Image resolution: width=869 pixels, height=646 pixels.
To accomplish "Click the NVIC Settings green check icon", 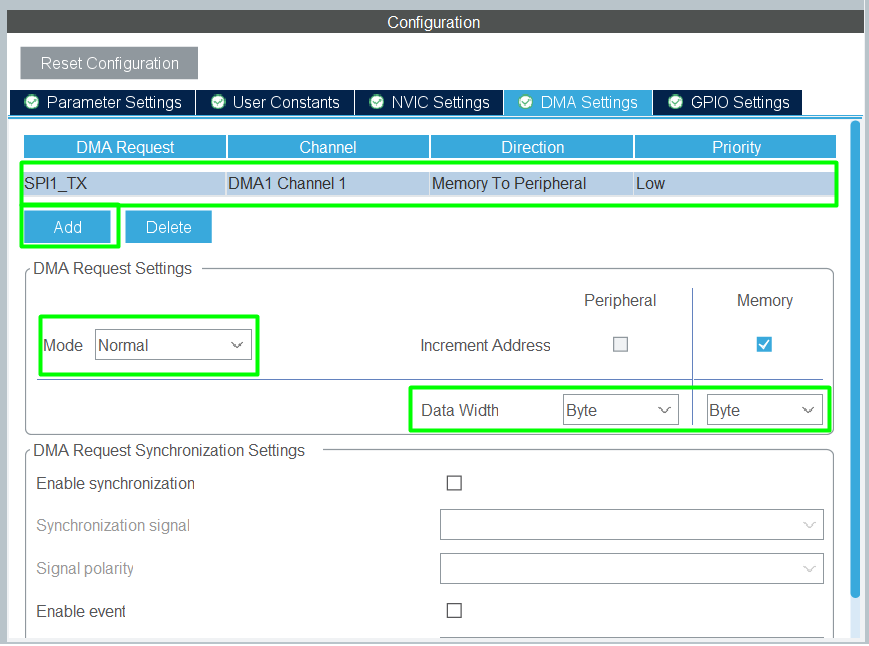I will pyautogui.click(x=376, y=102).
